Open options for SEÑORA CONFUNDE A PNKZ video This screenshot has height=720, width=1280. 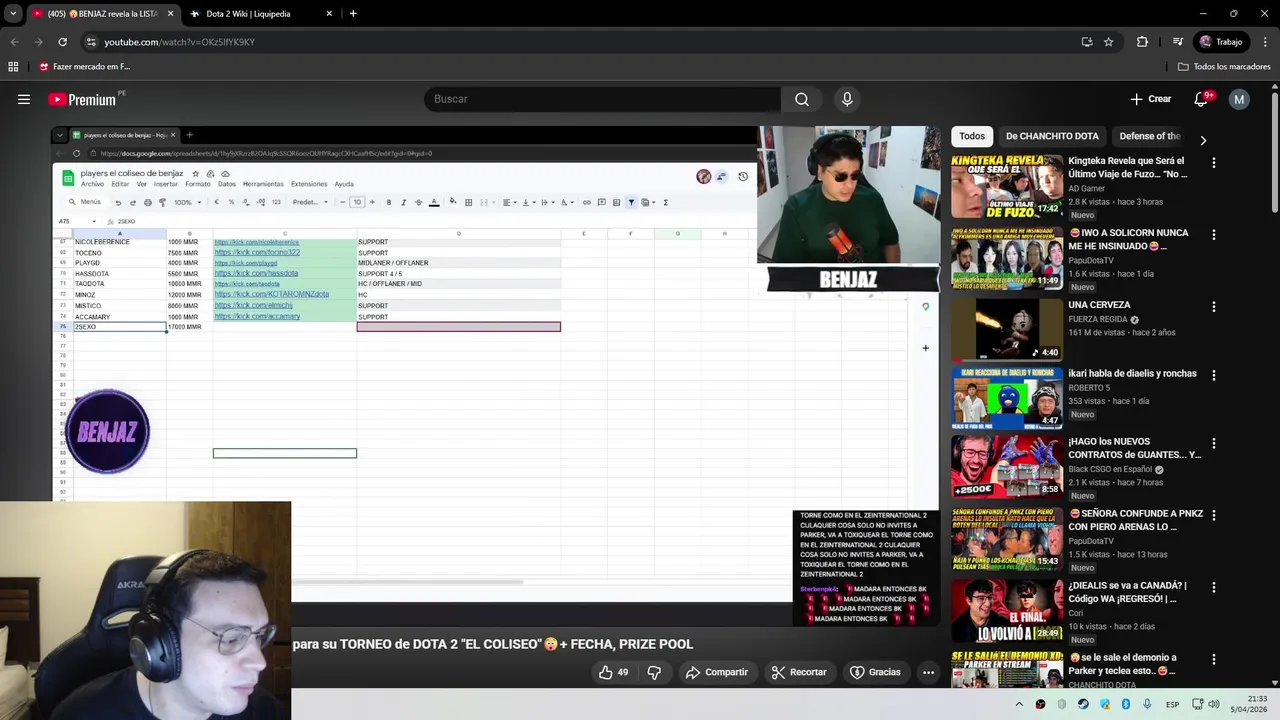point(1214,515)
